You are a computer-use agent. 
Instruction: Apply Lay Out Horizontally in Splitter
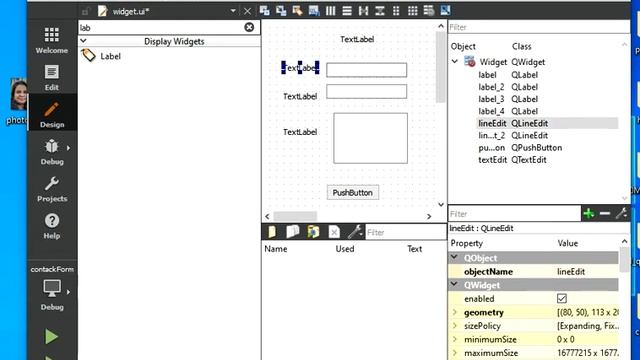363,11
